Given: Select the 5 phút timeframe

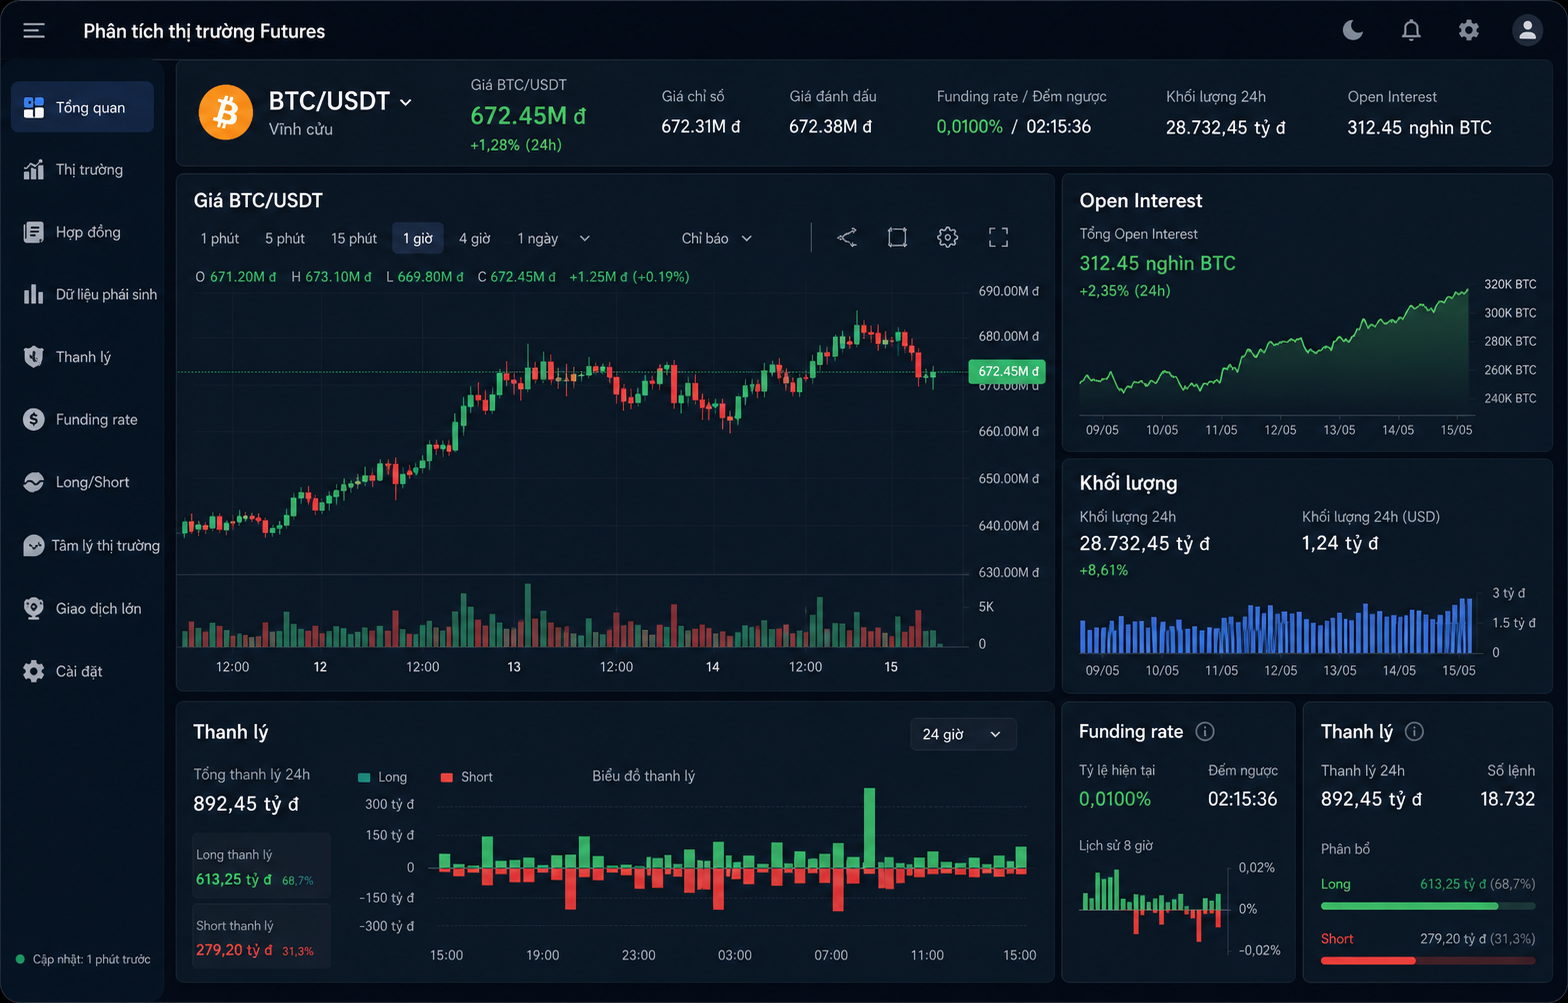Looking at the screenshot, I should click(x=285, y=238).
